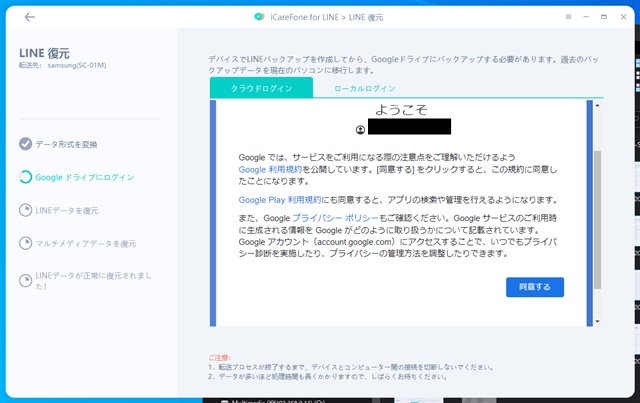Click the vertical scrollbar thumb in login panel

pos(597,220)
